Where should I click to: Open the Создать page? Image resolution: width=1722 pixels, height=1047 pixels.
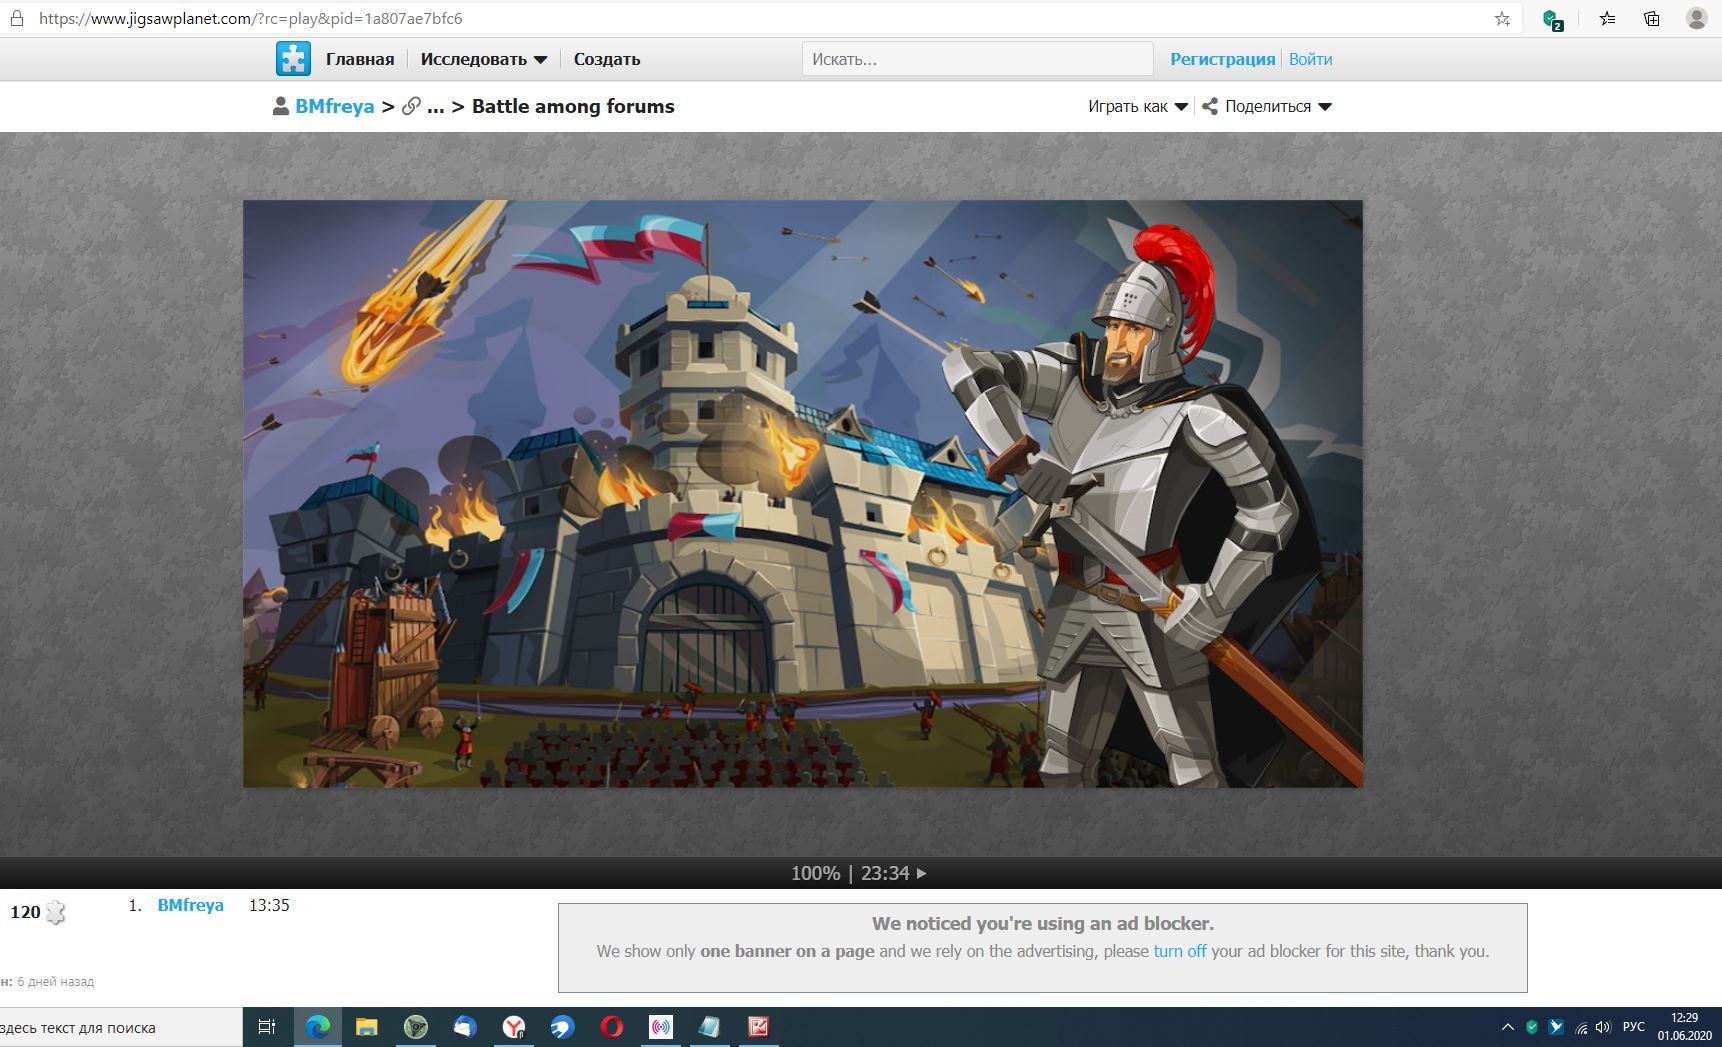607,59
